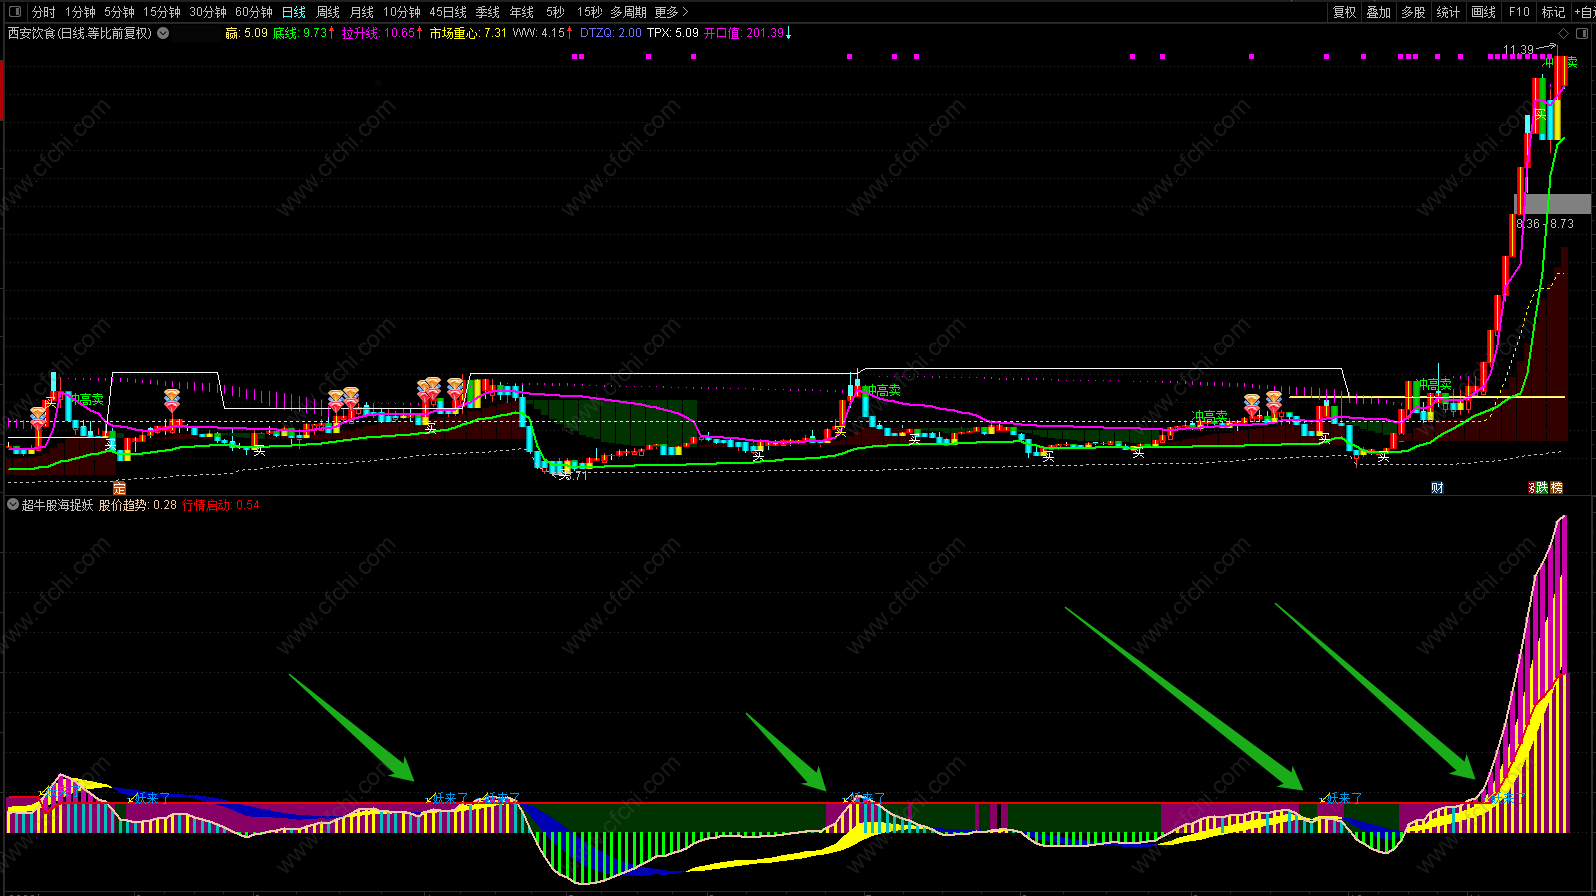Select the 15秒 period
Viewport: 1596px width, 896px height.
click(x=589, y=12)
